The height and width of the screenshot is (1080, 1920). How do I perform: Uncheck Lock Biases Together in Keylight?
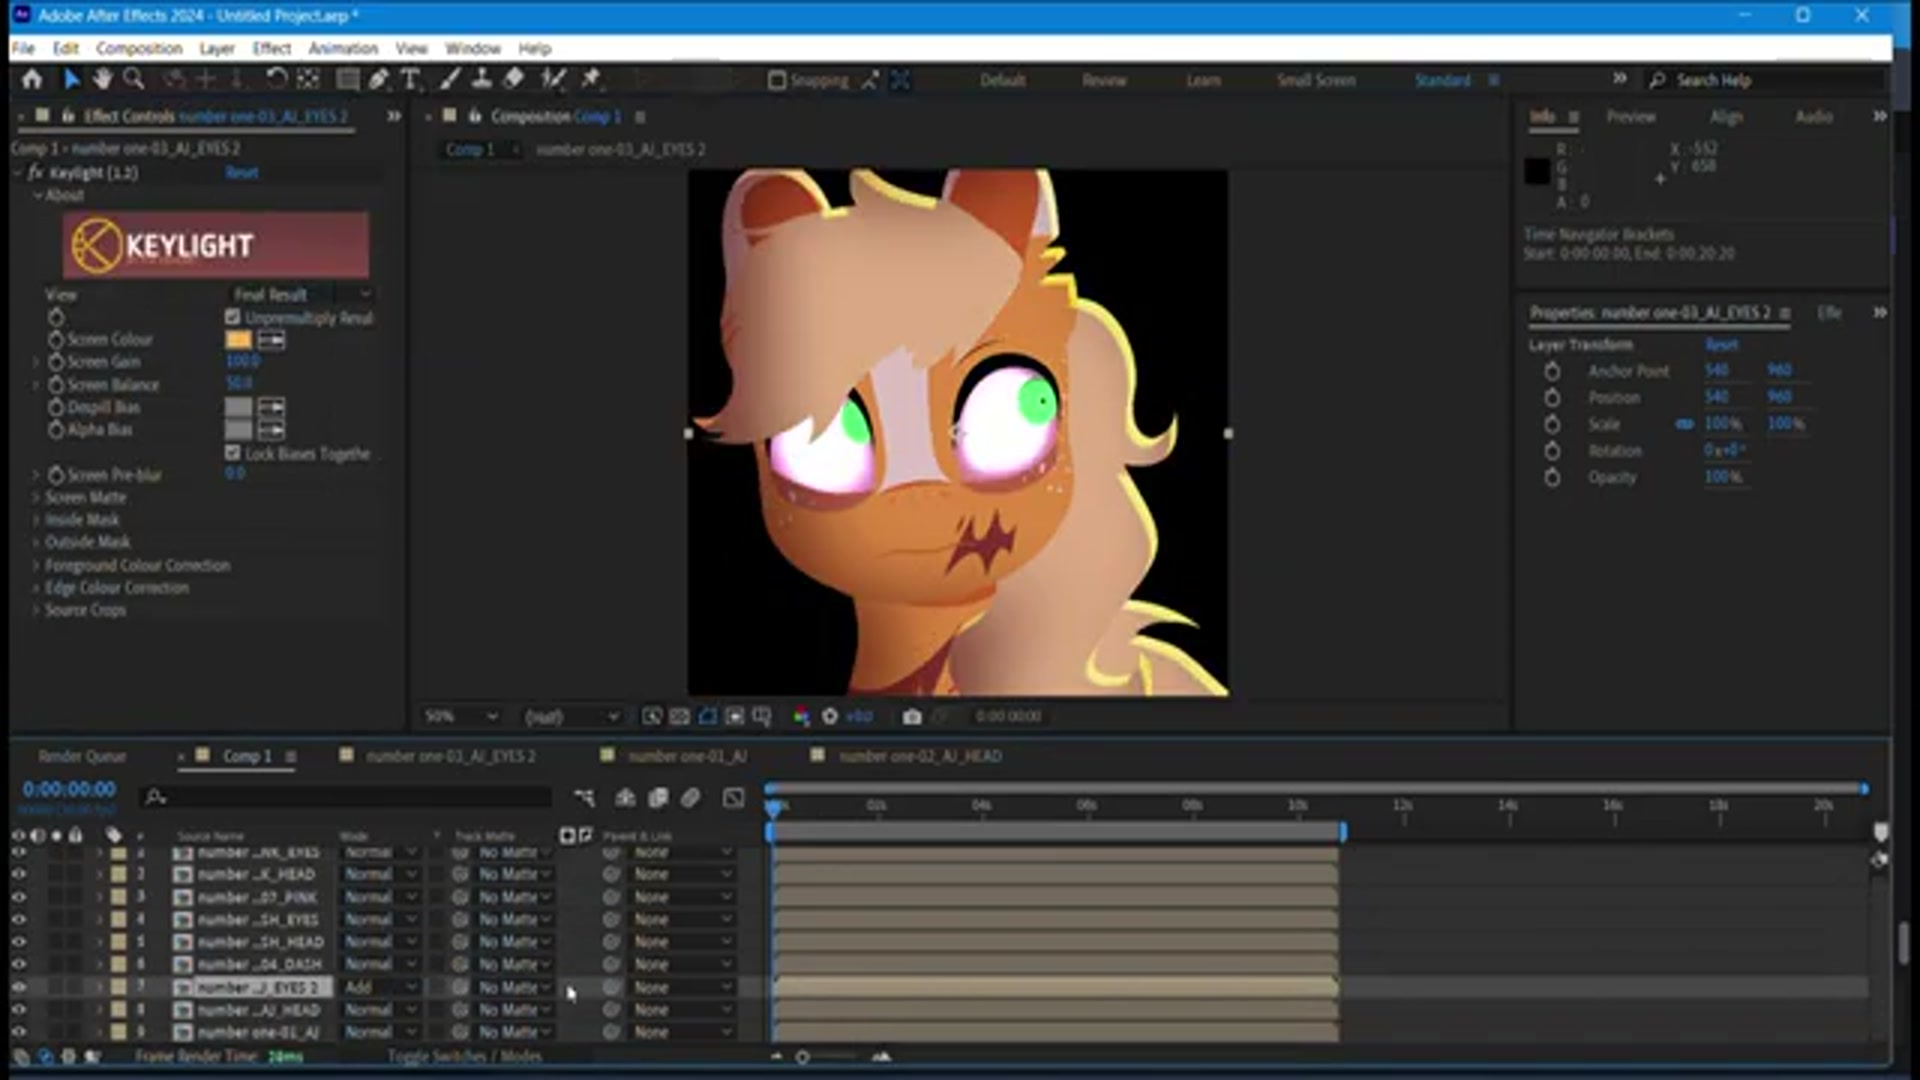[x=233, y=452]
